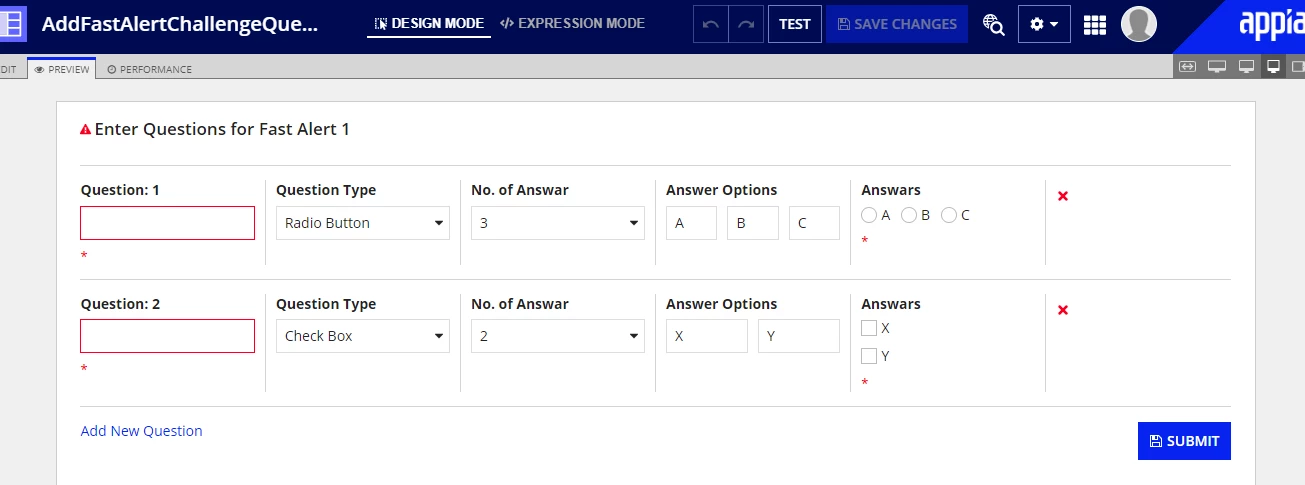Select the fit-width preview size icon

click(1187, 67)
